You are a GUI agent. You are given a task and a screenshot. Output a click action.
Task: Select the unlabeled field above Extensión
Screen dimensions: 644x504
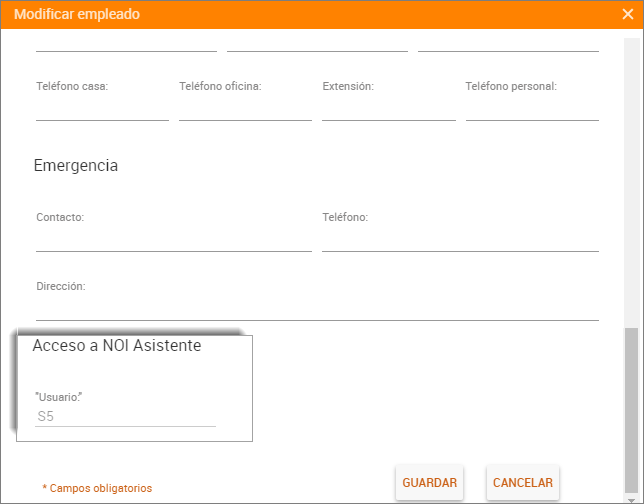coord(317,42)
